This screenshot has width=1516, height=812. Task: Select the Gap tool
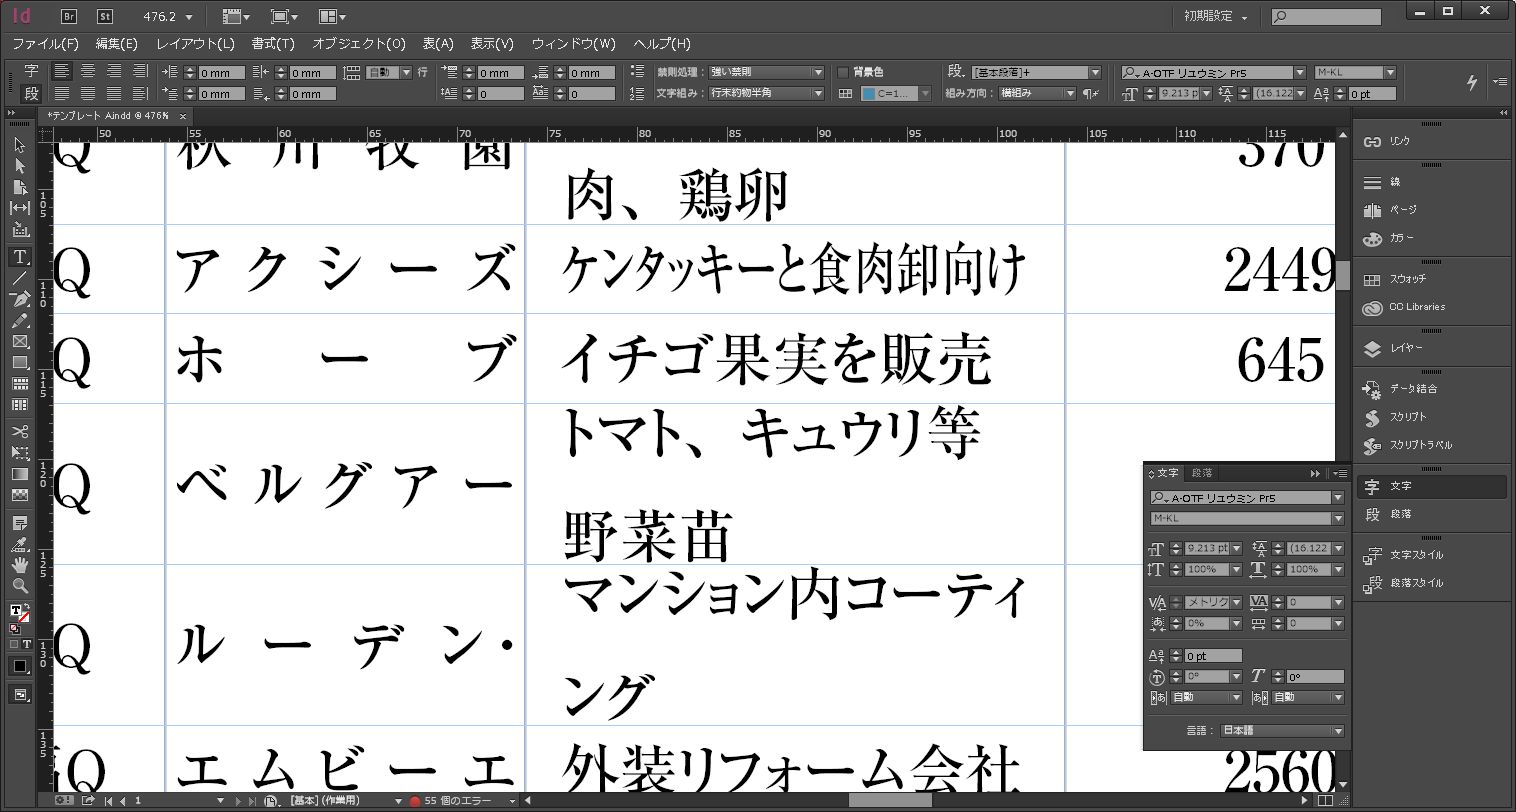click(x=19, y=208)
